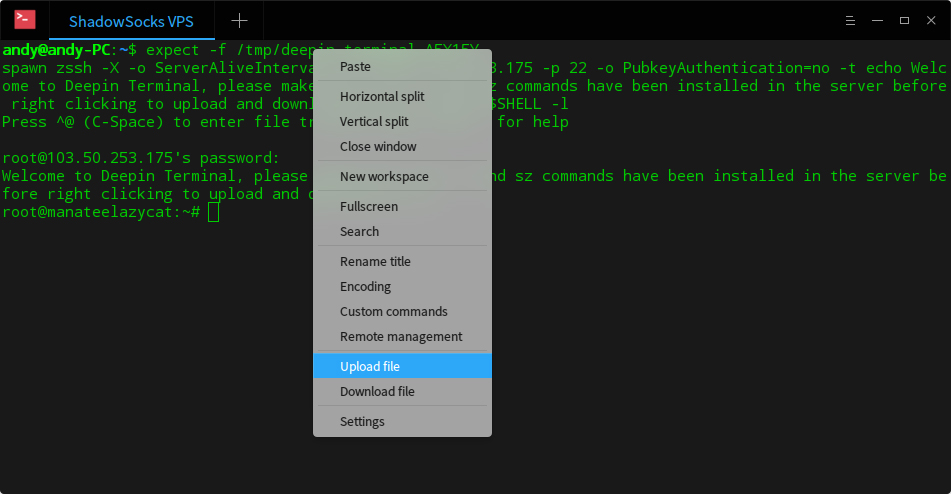Enable Fullscreen from context menu
The image size is (951, 494).
coord(369,207)
